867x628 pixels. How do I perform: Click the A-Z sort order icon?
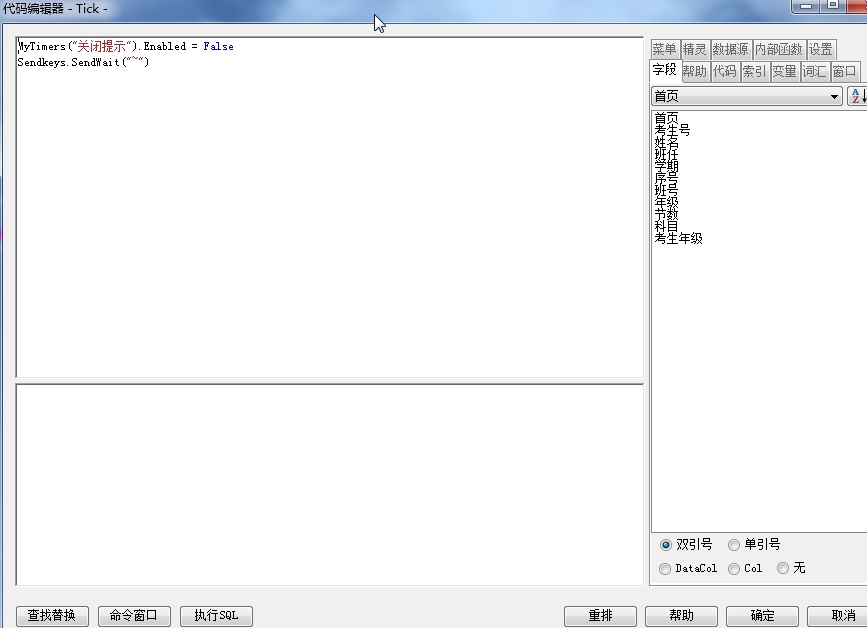[857, 96]
